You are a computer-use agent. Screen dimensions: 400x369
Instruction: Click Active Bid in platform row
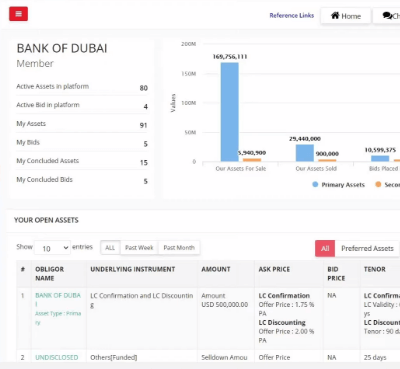point(82,105)
